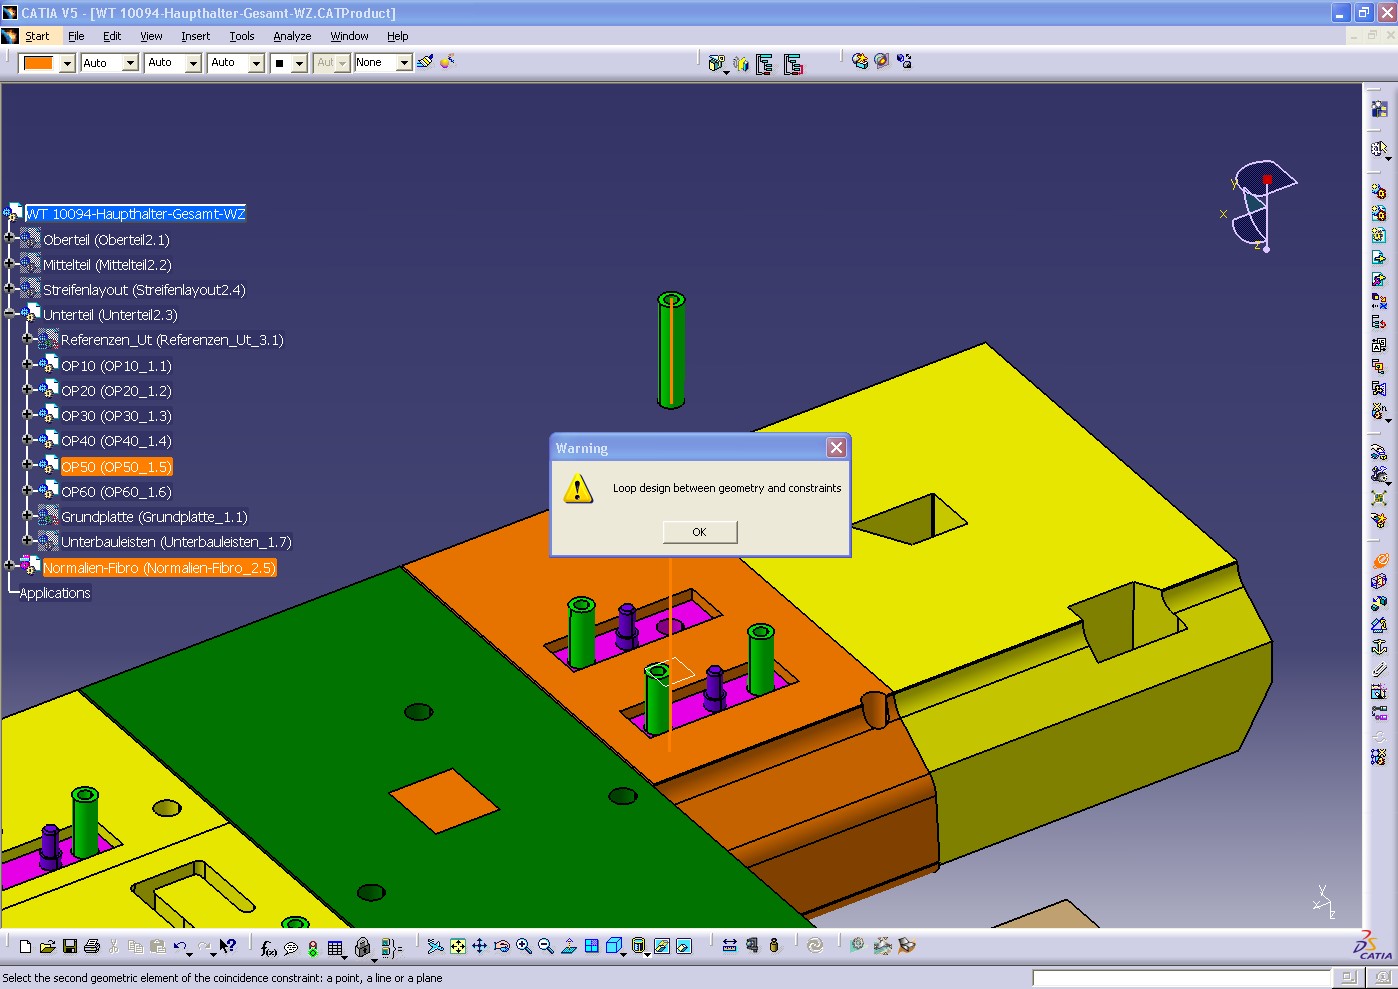The height and width of the screenshot is (989, 1398).
Task: Expand the Mittelteil tree node
Action: pyautogui.click(x=9, y=264)
